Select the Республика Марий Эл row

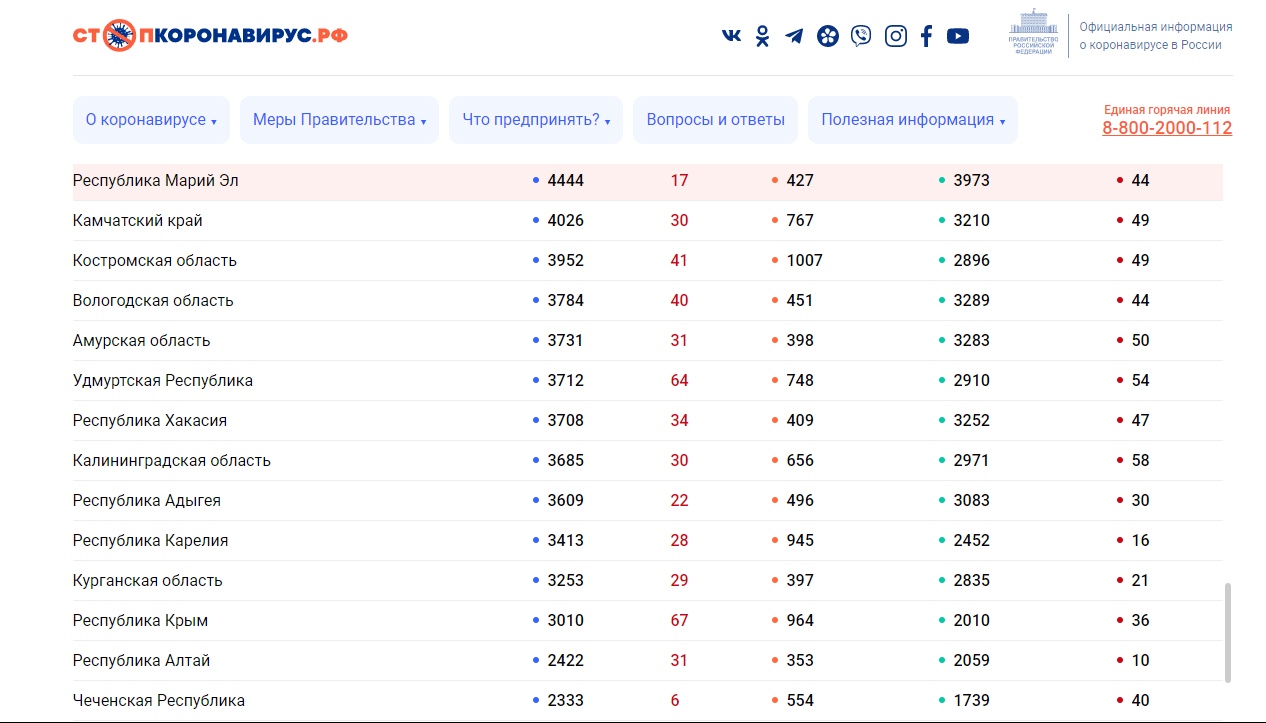tap(156, 181)
